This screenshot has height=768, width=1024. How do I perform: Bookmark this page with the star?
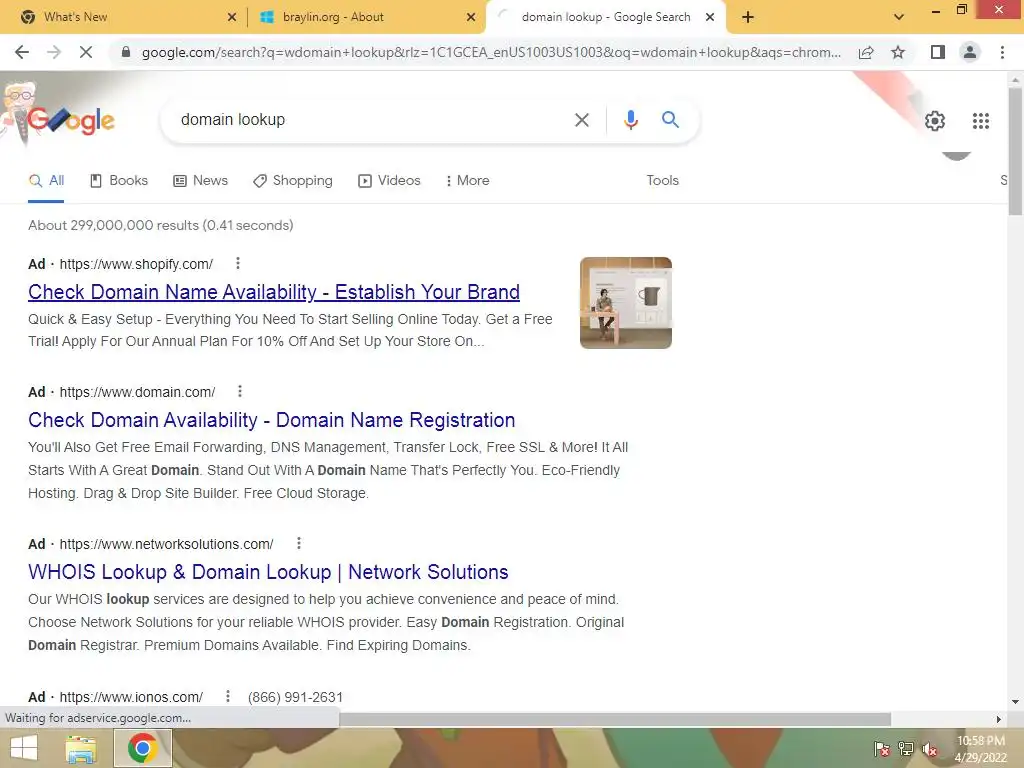click(x=898, y=52)
